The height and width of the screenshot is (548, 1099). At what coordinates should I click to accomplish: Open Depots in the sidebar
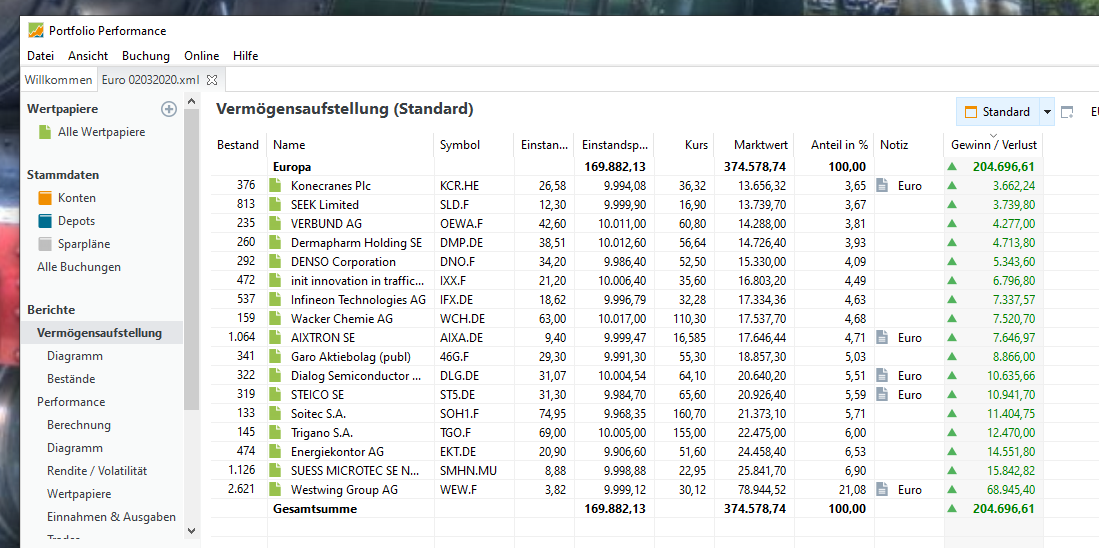[76, 221]
